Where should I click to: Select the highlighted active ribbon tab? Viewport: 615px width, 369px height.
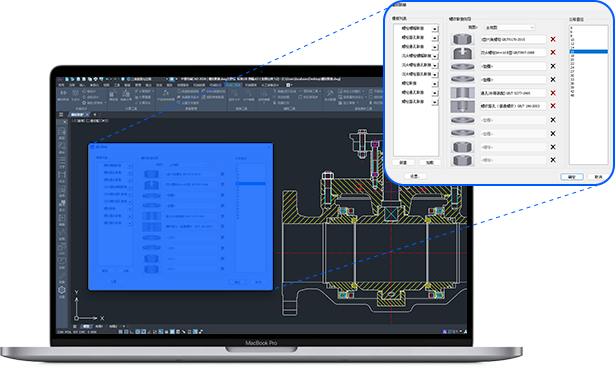[233, 85]
